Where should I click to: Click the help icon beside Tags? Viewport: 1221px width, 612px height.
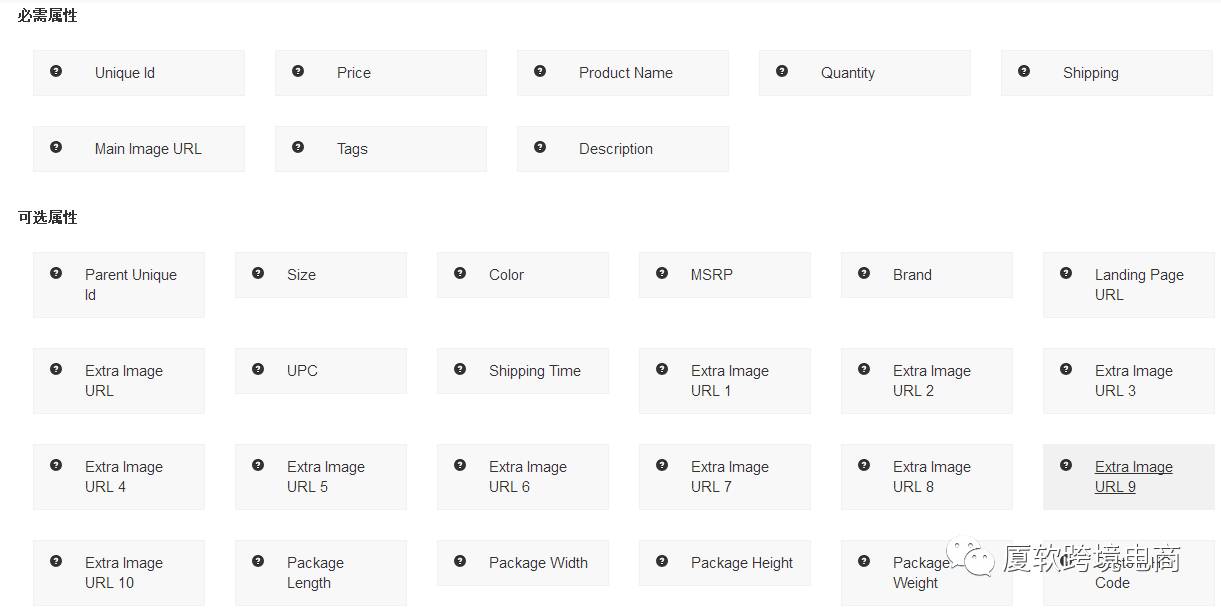[x=298, y=147]
